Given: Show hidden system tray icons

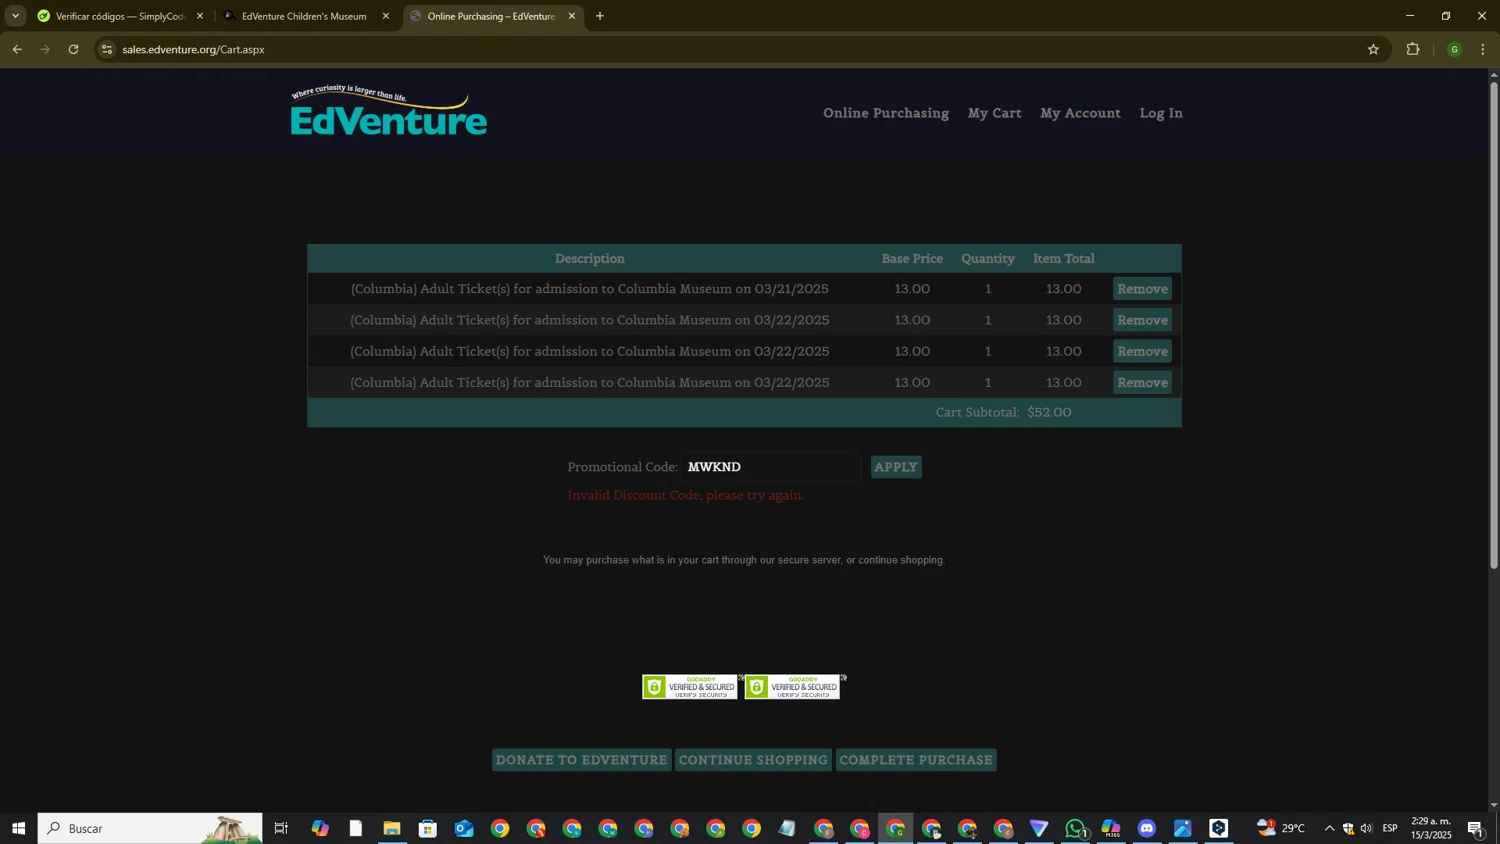Looking at the screenshot, I should tap(1329, 828).
